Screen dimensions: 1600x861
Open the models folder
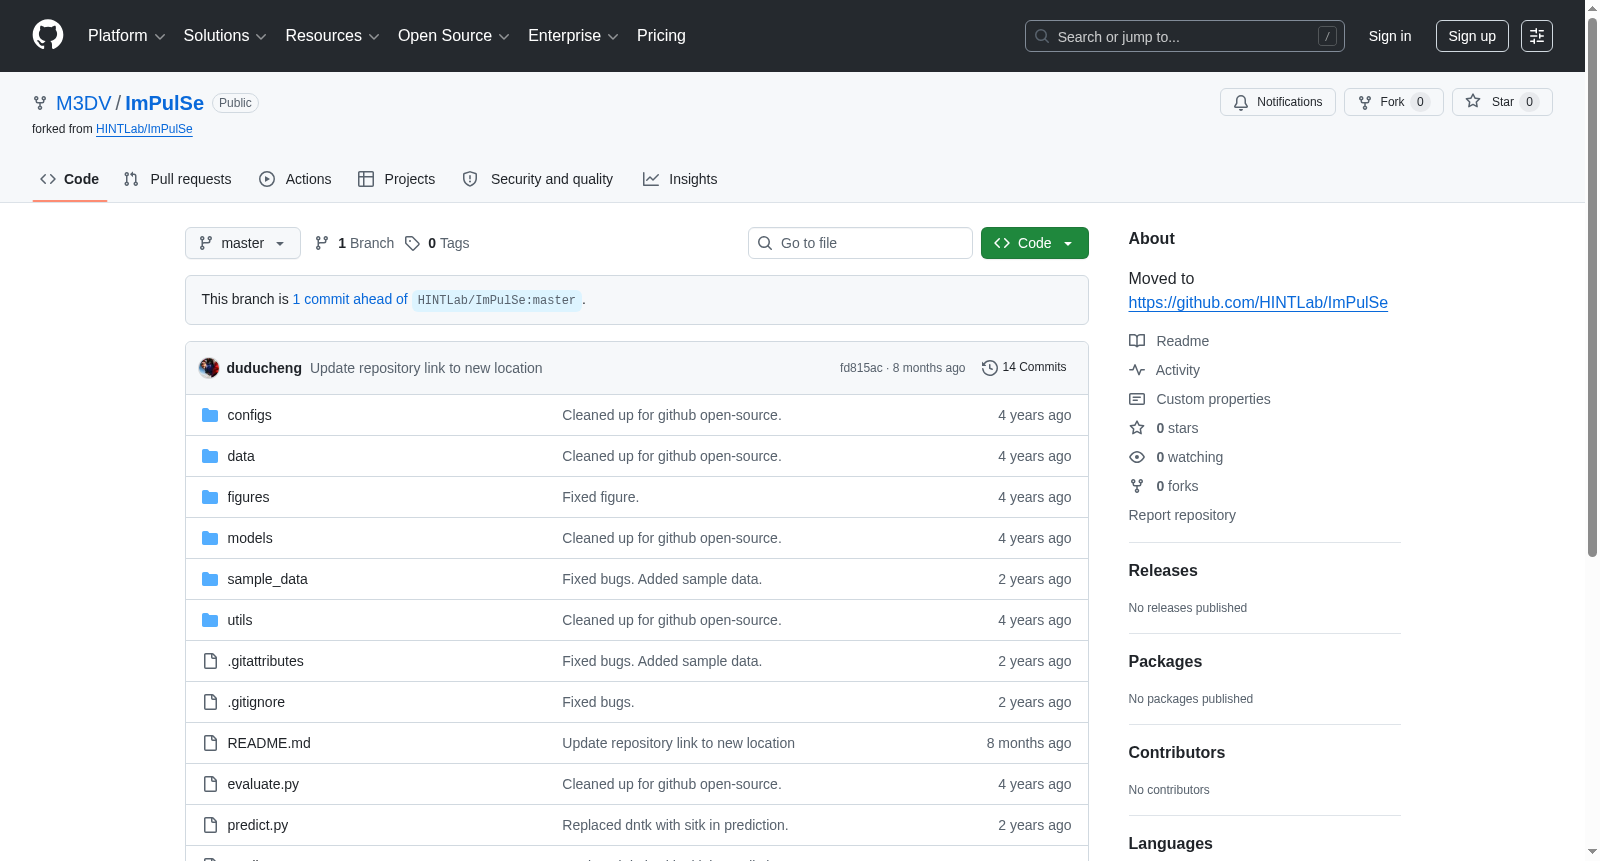[x=250, y=538]
